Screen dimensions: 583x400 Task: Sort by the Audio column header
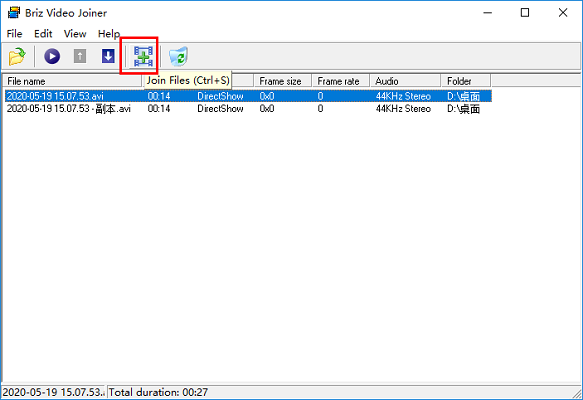click(x=405, y=81)
